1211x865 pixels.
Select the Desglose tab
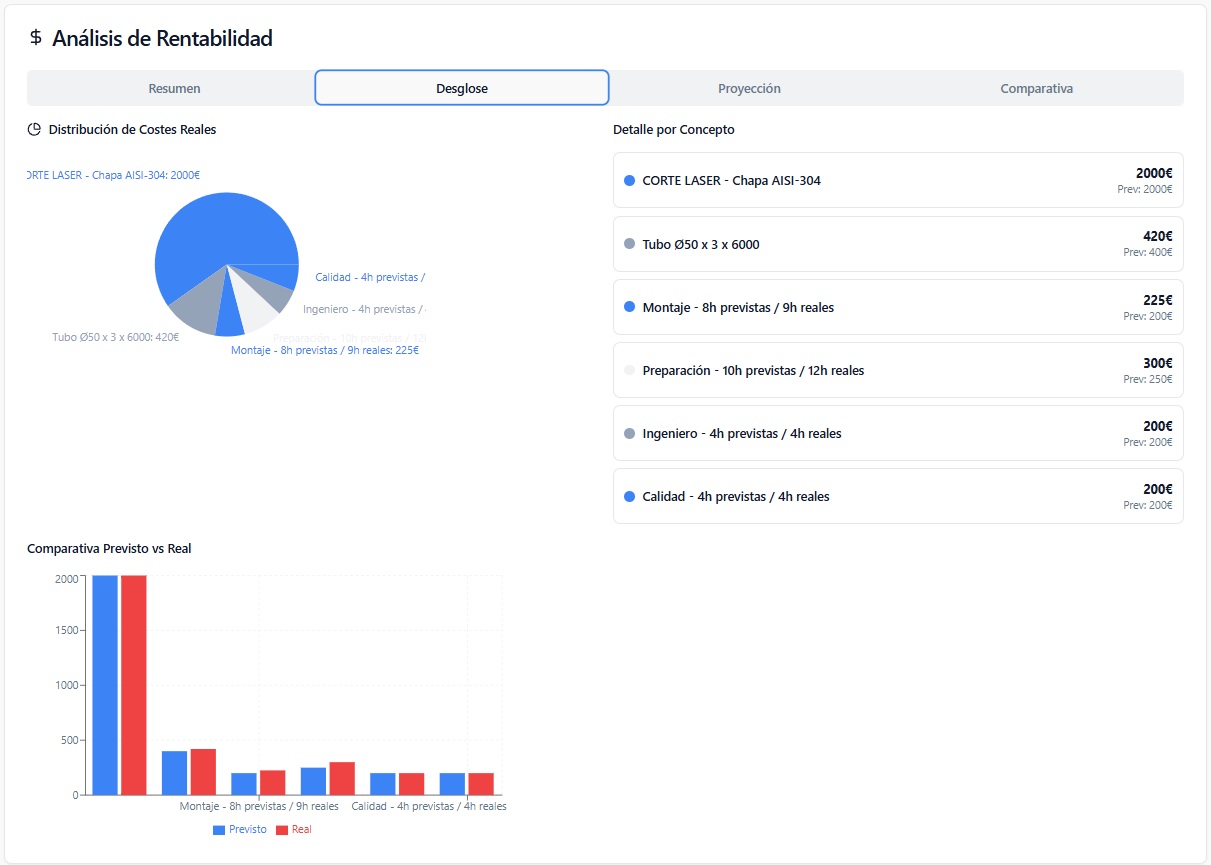462,88
